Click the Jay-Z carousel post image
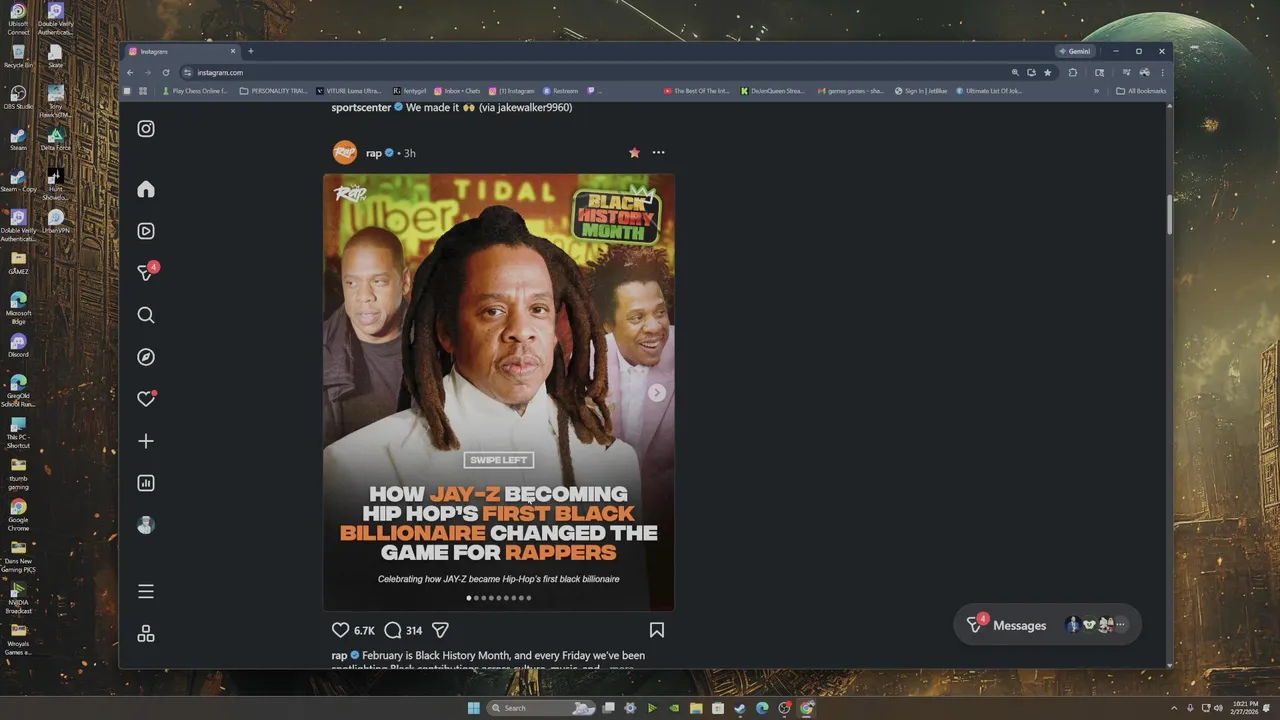1280x720 pixels. 499,392
